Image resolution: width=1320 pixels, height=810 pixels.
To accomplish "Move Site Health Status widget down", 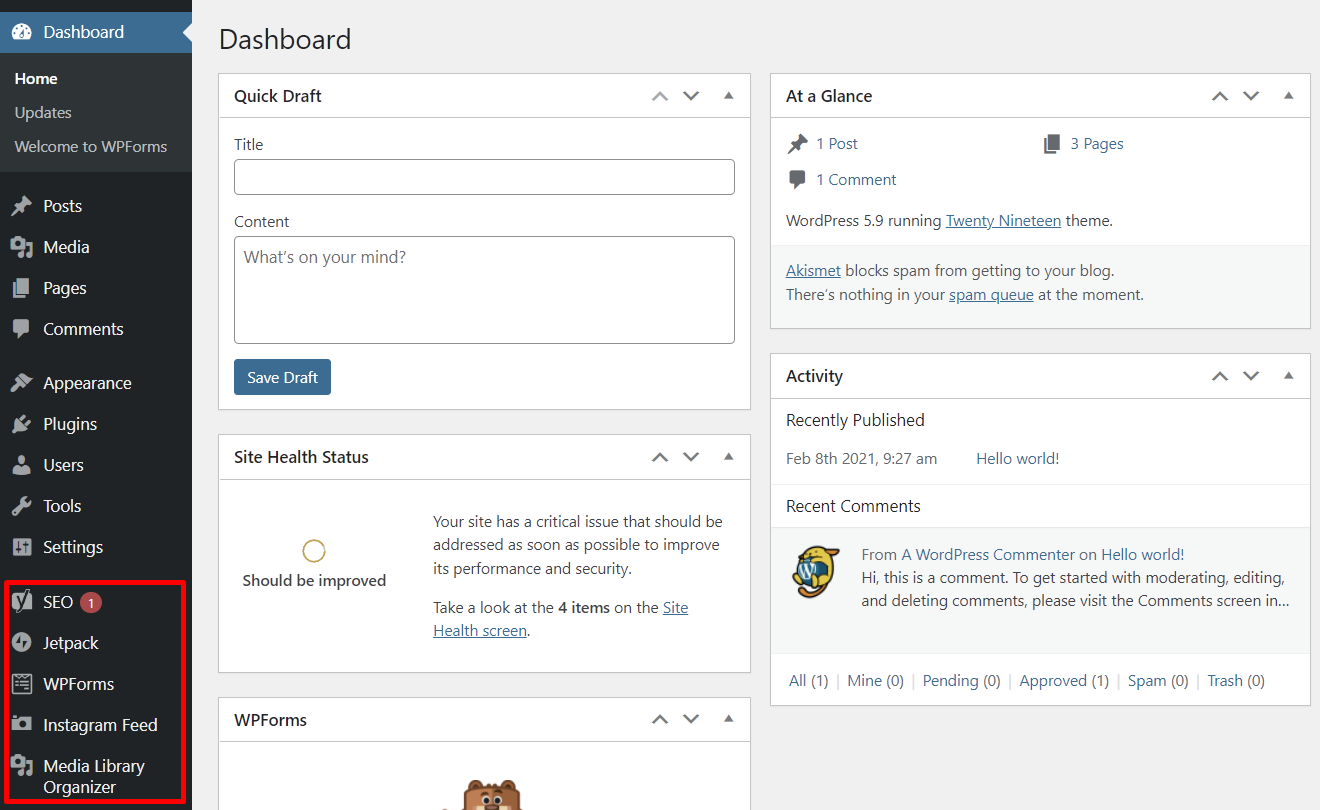I will pos(691,457).
